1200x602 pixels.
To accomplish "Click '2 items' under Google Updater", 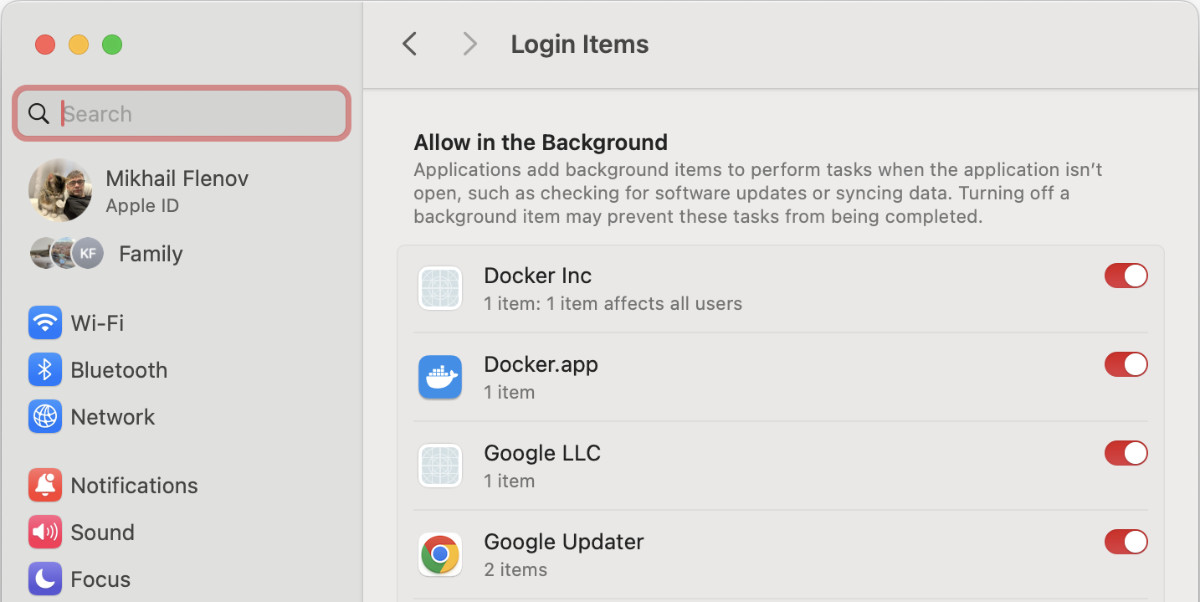I will coord(516,570).
